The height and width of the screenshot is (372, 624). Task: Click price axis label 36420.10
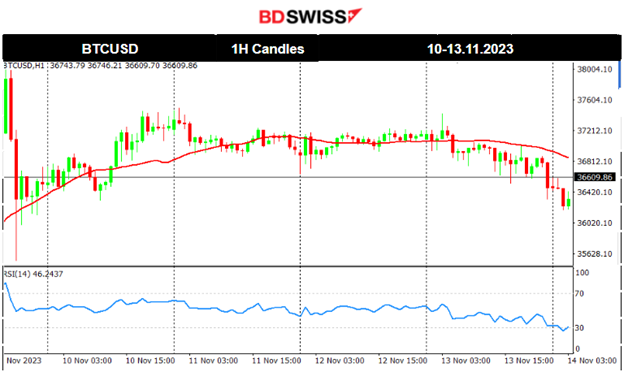tap(595, 192)
